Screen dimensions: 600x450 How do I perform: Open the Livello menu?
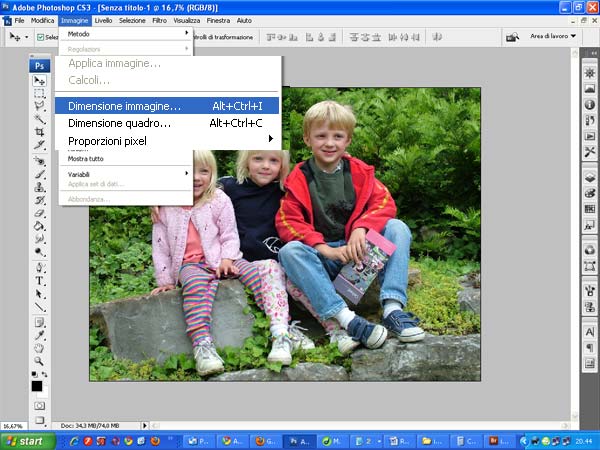(103, 21)
